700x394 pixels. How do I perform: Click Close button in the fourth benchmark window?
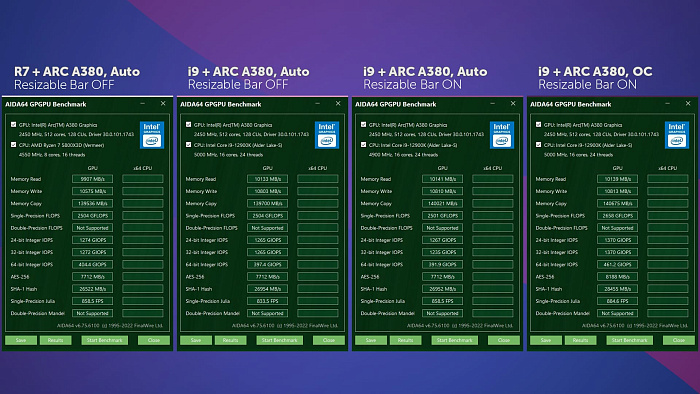coord(679,340)
